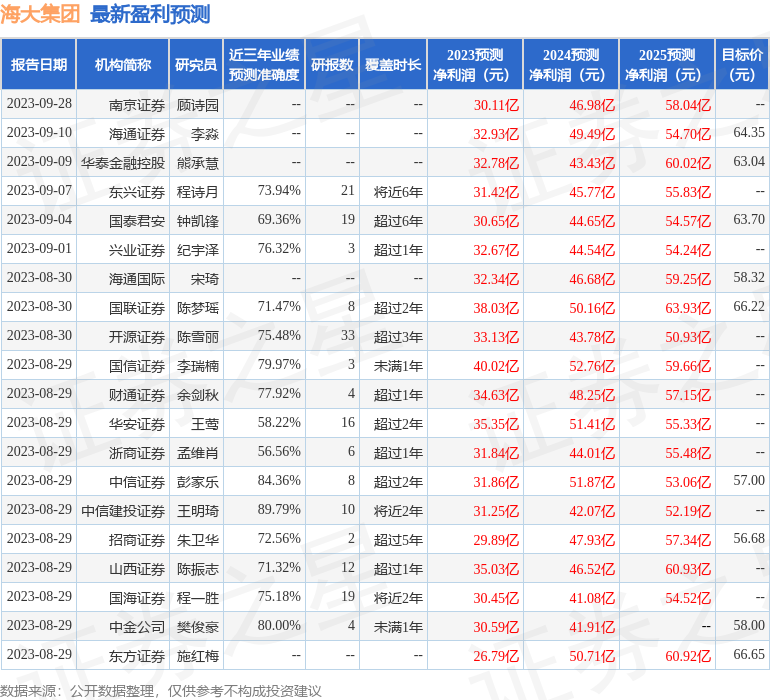The height and width of the screenshot is (700, 770).
Task: Select the 研报数 column header
Action: point(332,64)
